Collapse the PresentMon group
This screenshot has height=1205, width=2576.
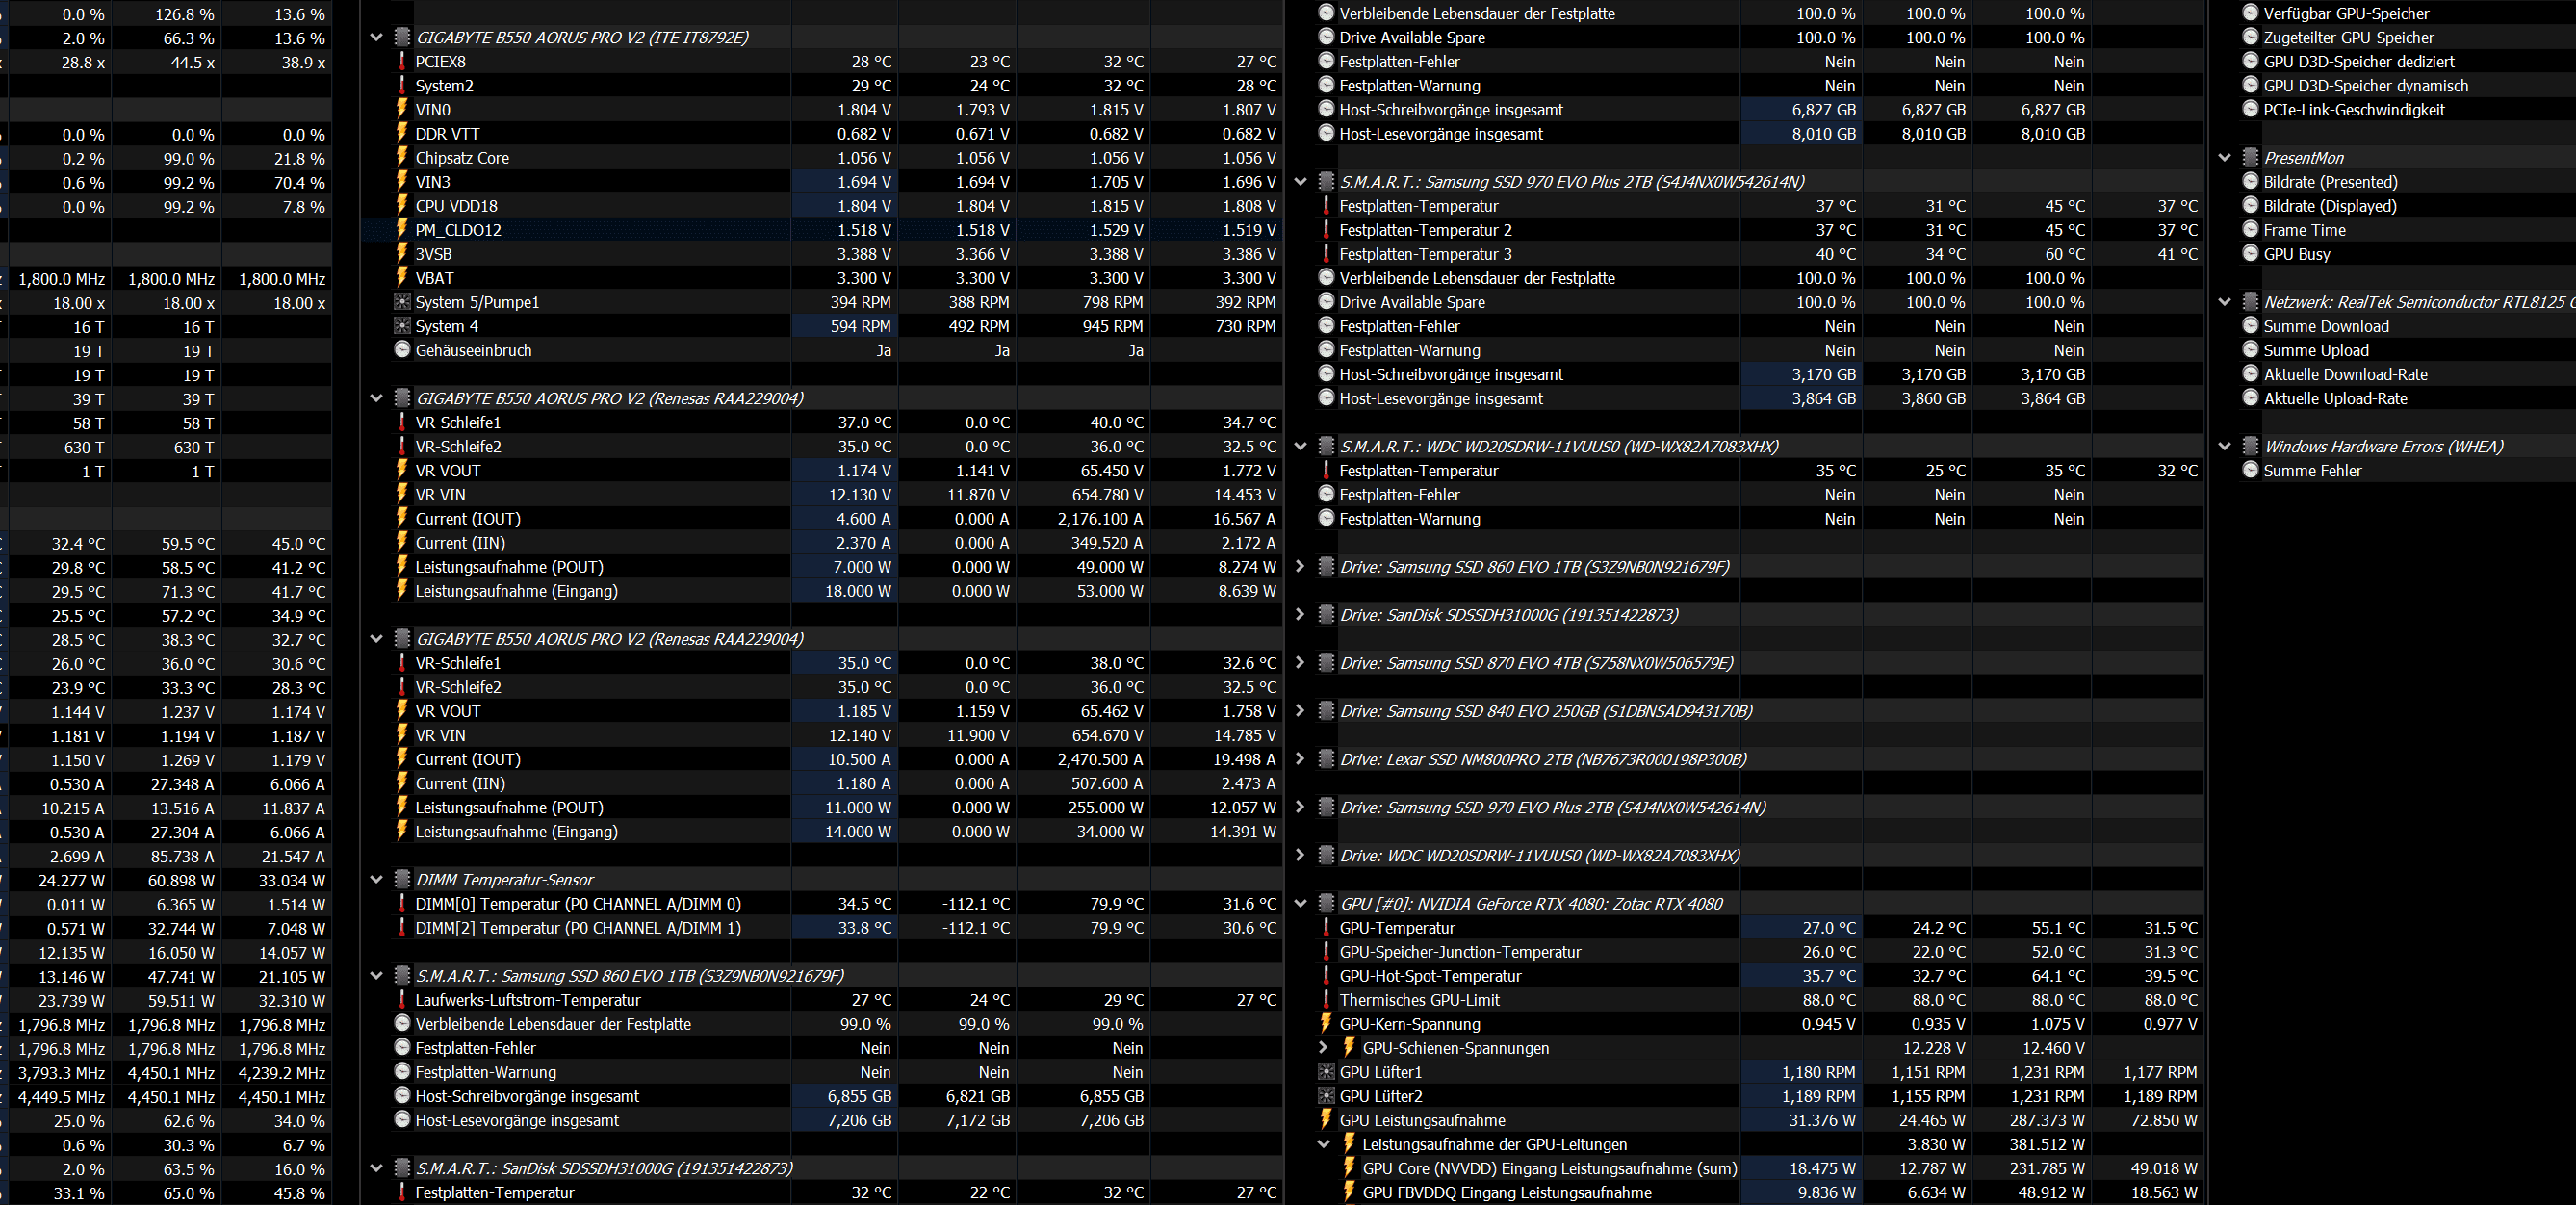tap(2225, 158)
